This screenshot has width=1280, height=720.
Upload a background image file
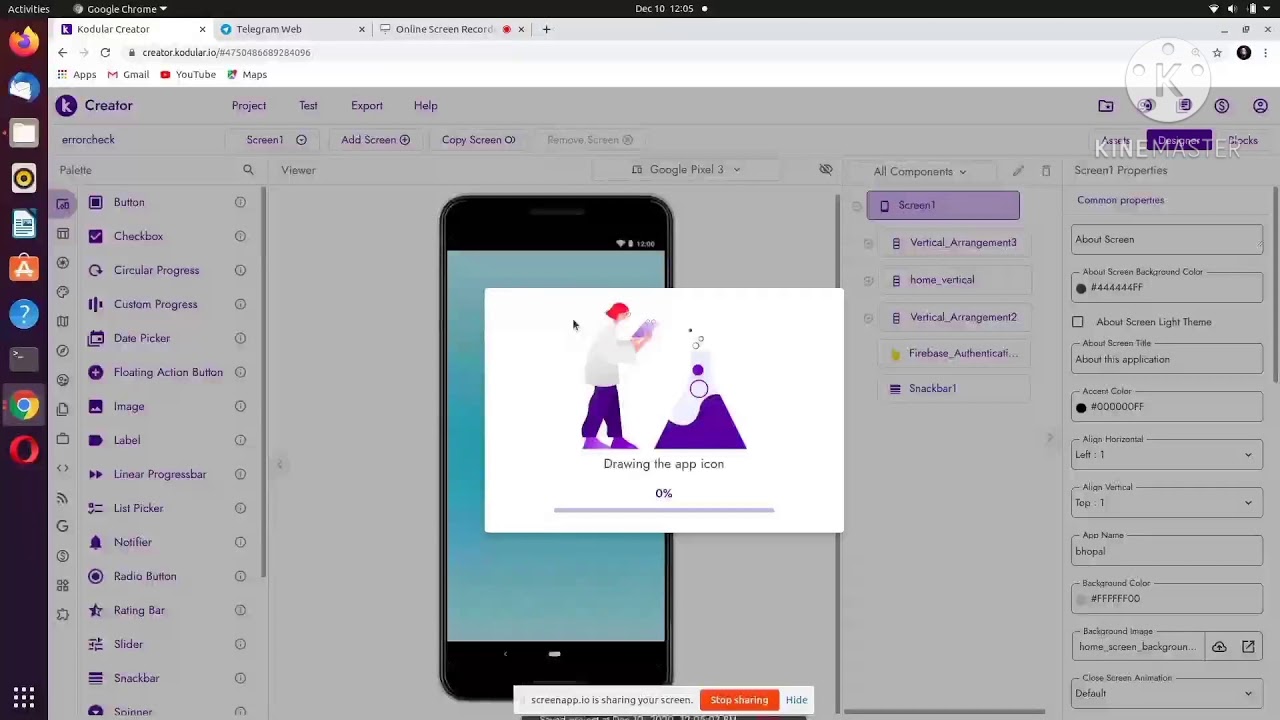point(1219,647)
